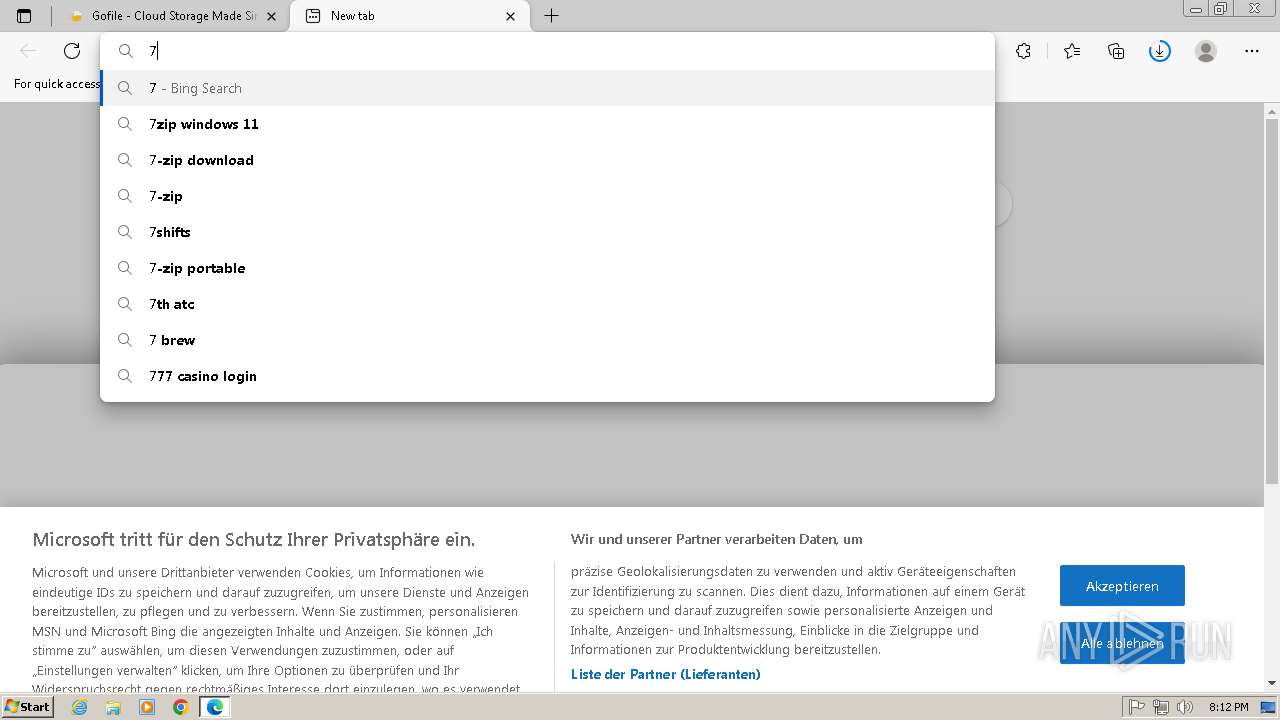The image size is (1280, 720).
Task: Launch Chrome from taskbar
Action: pyautogui.click(x=180, y=707)
